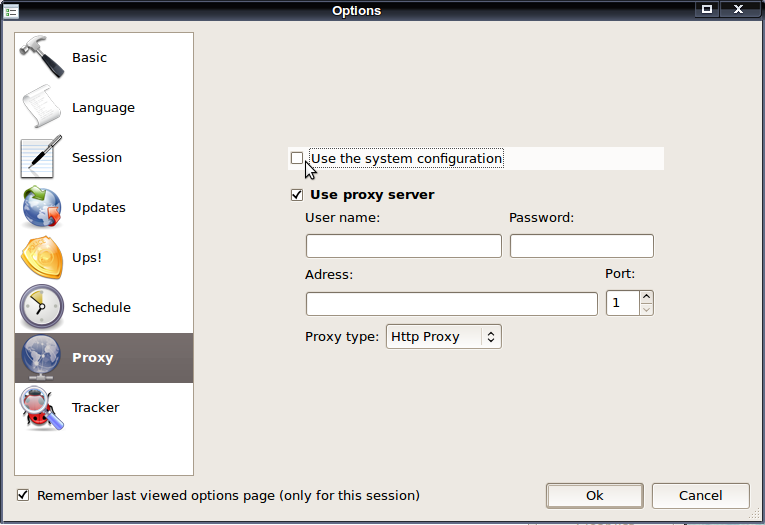Open the Proxy type dropdown
The height and width of the screenshot is (525, 765).
coord(443,337)
